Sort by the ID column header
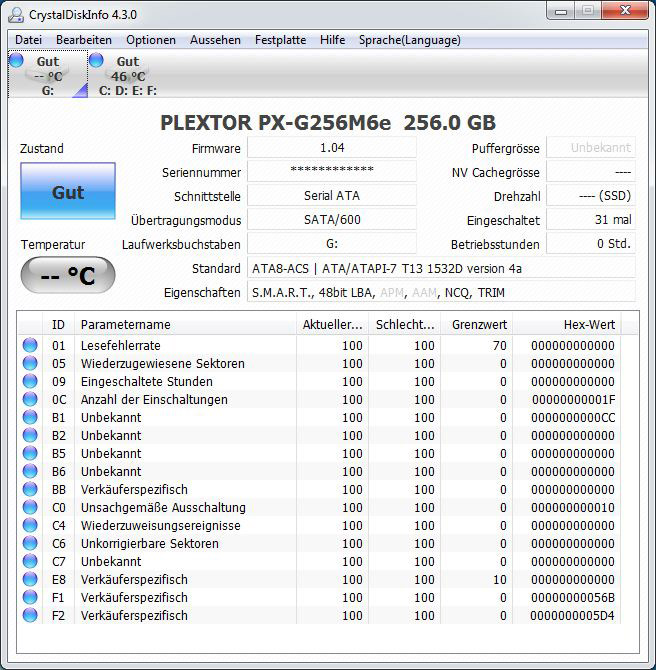Image resolution: width=656 pixels, height=670 pixels. click(59, 325)
